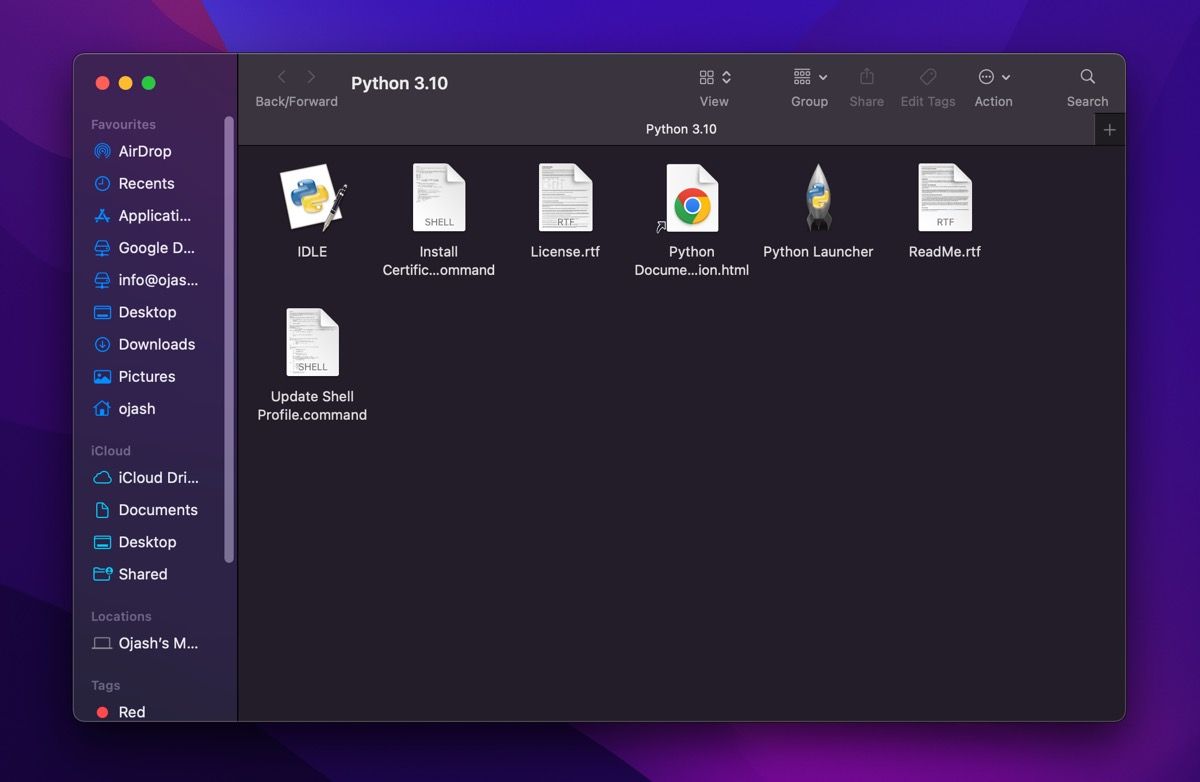The width and height of the screenshot is (1200, 782).
Task: Switch to the Python 3.10 tab
Action: coord(681,129)
